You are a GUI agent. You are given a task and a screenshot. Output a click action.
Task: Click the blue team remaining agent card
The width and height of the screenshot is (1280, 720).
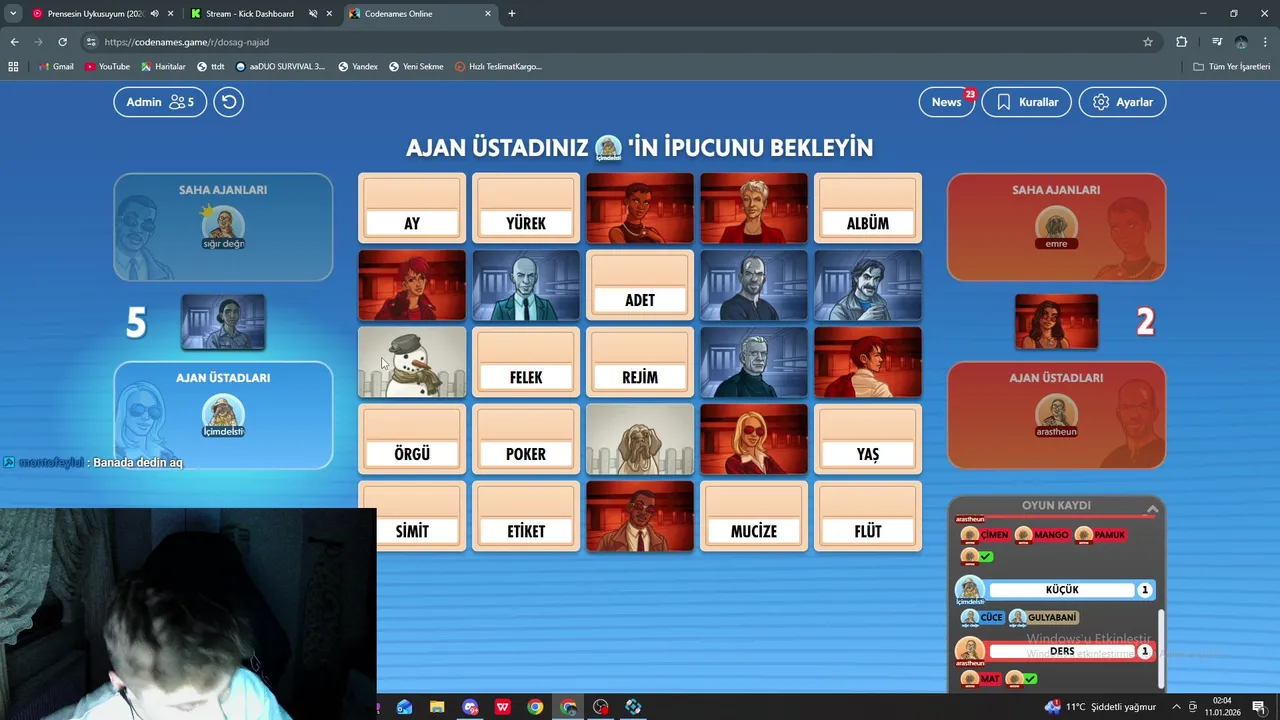[223, 322]
